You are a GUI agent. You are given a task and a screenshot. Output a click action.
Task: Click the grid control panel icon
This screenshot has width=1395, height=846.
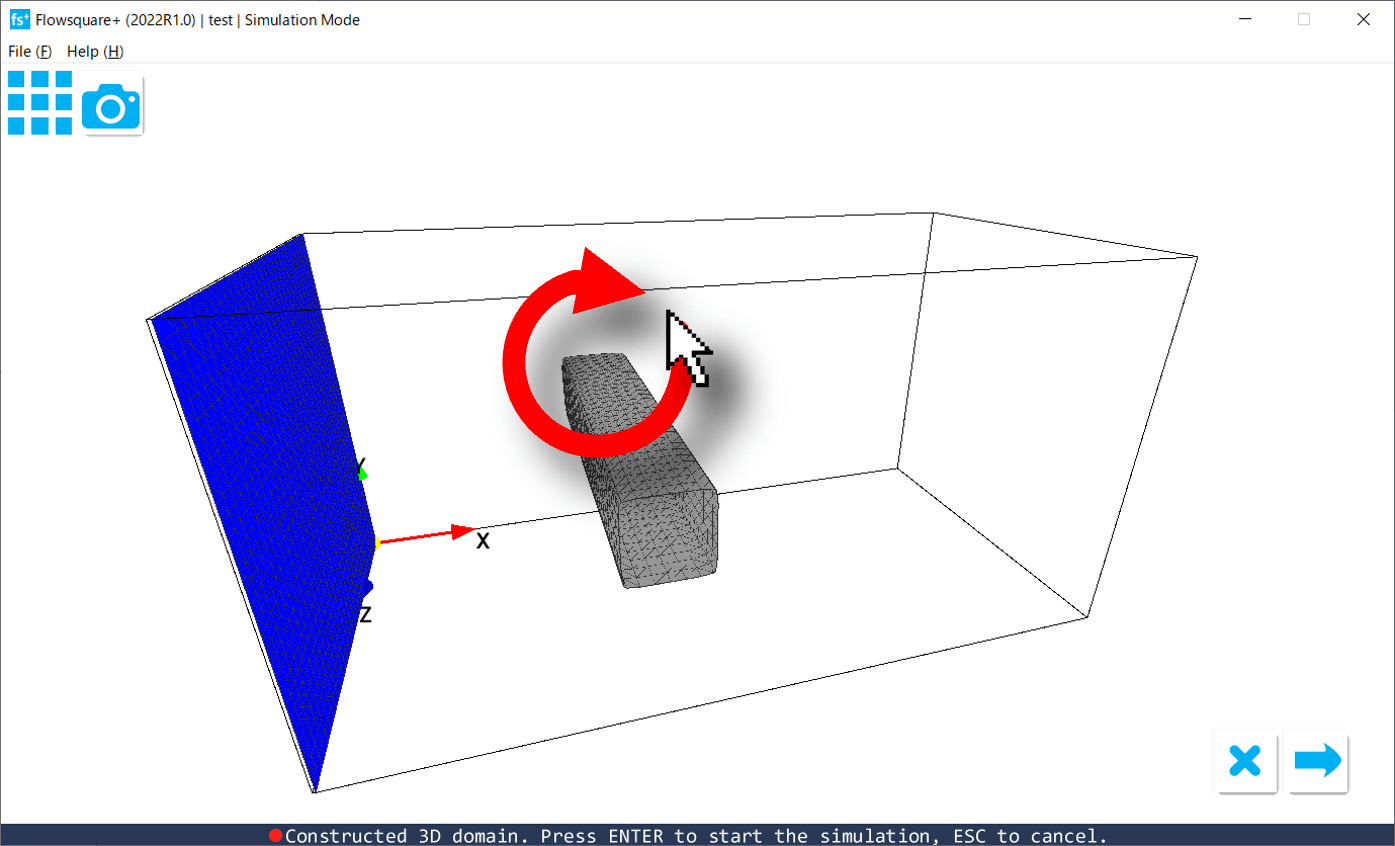40,102
